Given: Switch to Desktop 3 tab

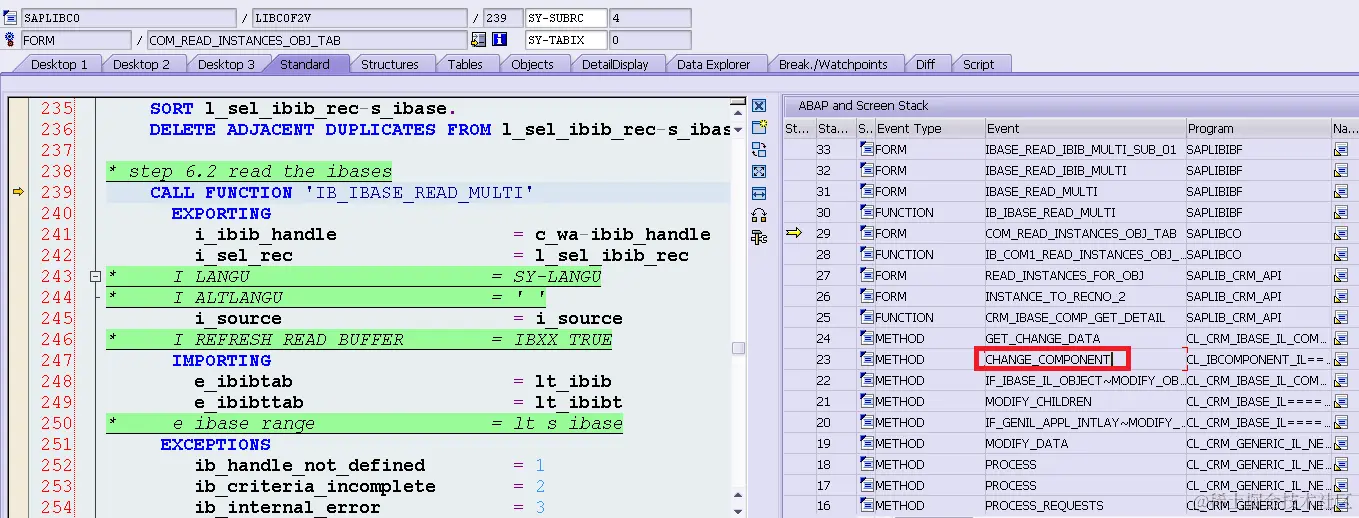Looking at the screenshot, I should (226, 64).
